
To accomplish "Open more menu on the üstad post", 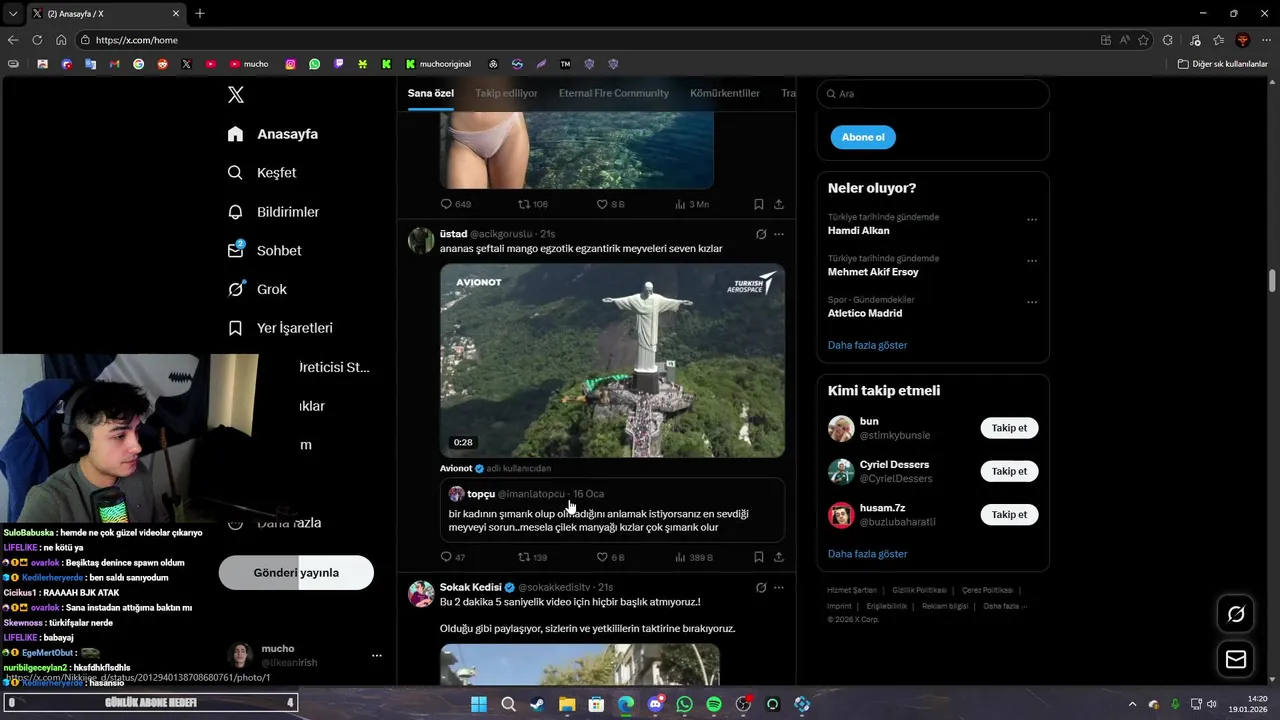I will pos(779,234).
